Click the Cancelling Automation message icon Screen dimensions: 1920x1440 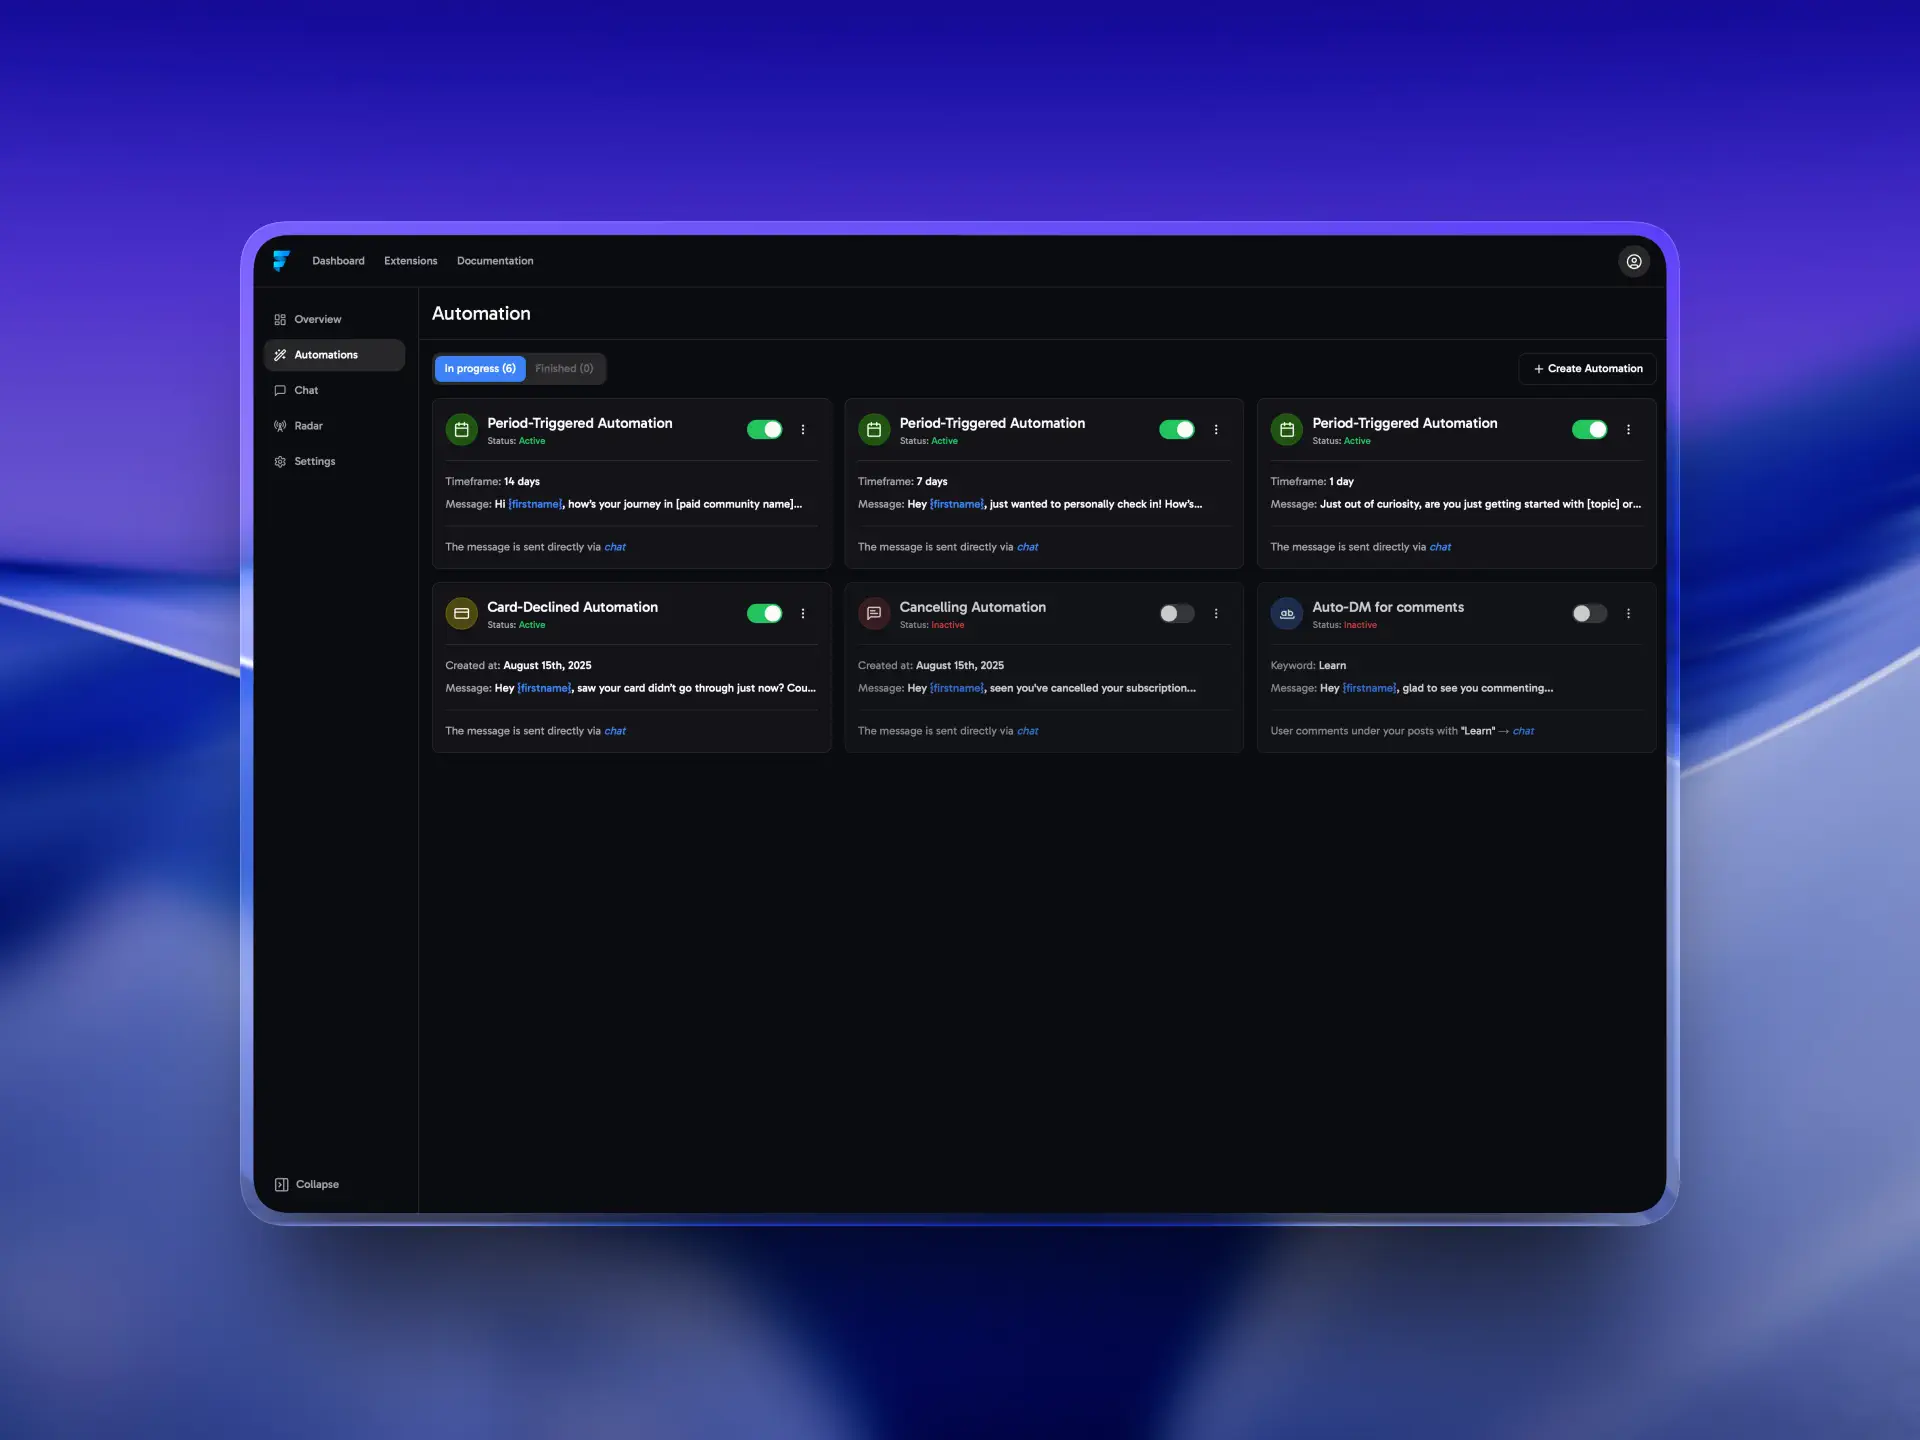tap(873, 613)
